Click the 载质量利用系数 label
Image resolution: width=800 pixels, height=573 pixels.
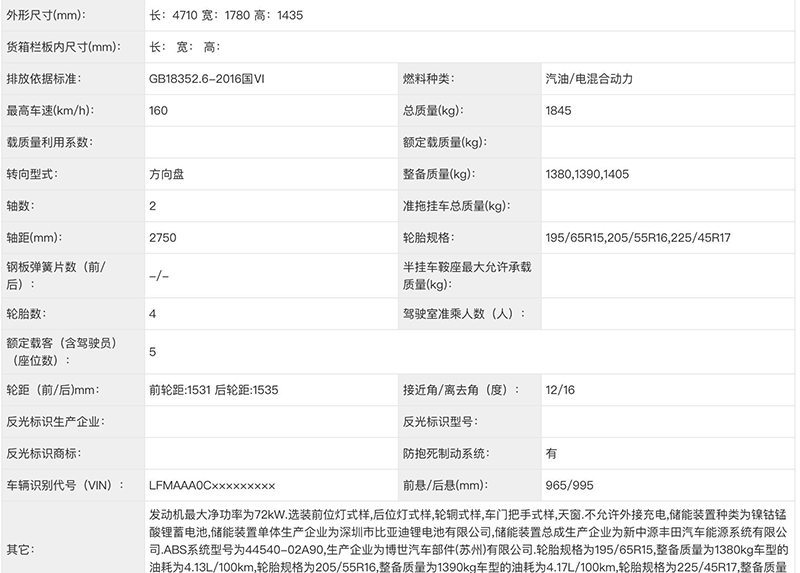[49, 142]
